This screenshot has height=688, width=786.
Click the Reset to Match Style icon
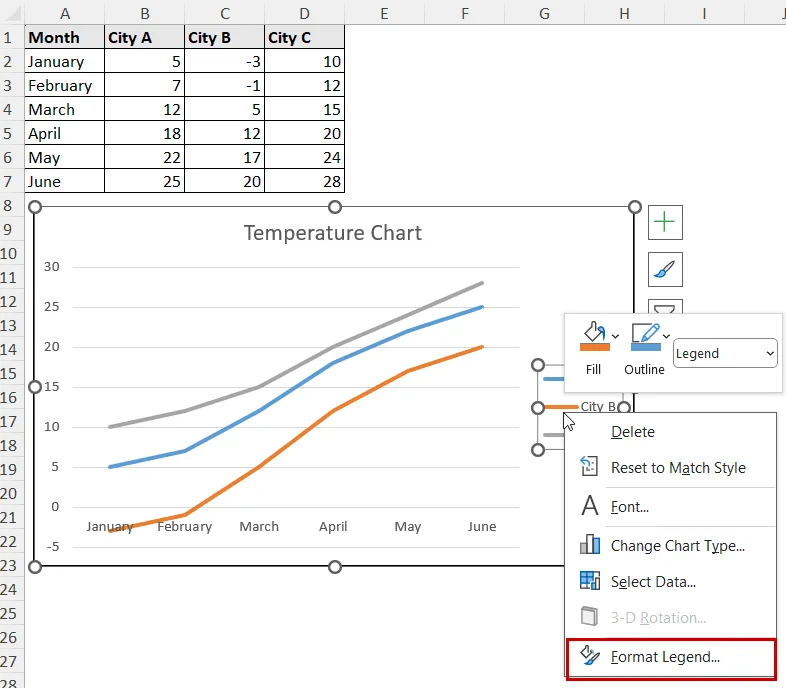pos(589,466)
